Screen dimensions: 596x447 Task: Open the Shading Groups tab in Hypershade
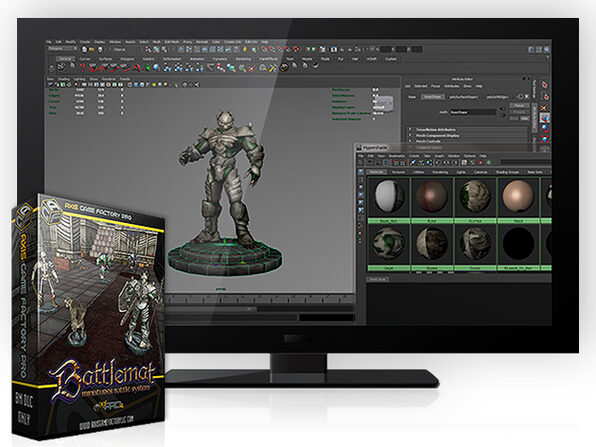[507, 172]
